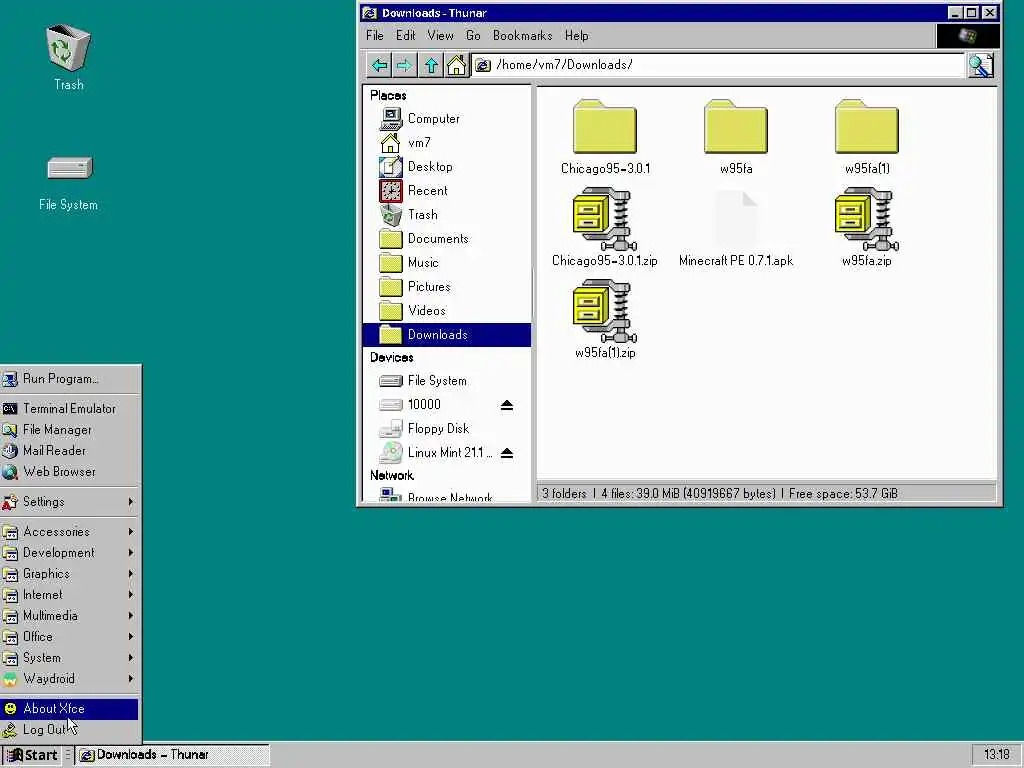The width and height of the screenshot is (1024, 768).
Task: Select Documents in the Places sidebar
Action: coord(447,239)
